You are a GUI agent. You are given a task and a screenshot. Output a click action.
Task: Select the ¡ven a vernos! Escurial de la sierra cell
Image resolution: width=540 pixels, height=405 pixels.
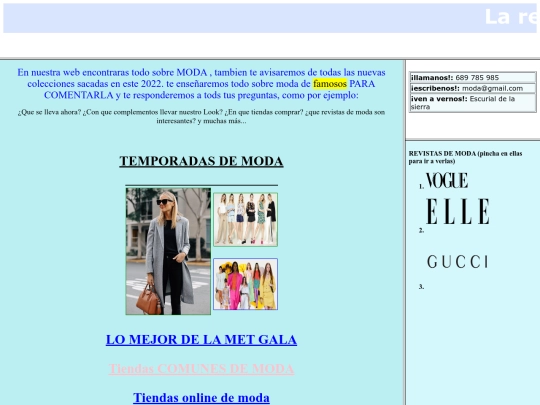click(x=472, y=103)
